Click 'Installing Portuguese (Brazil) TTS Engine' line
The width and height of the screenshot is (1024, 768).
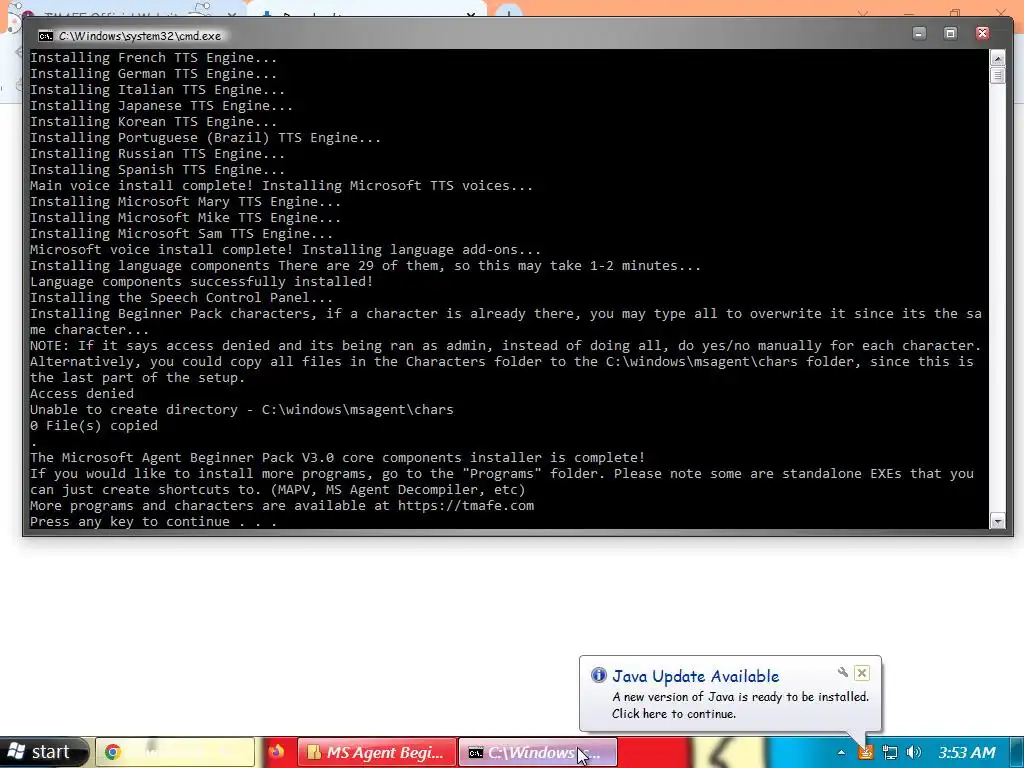205,138
